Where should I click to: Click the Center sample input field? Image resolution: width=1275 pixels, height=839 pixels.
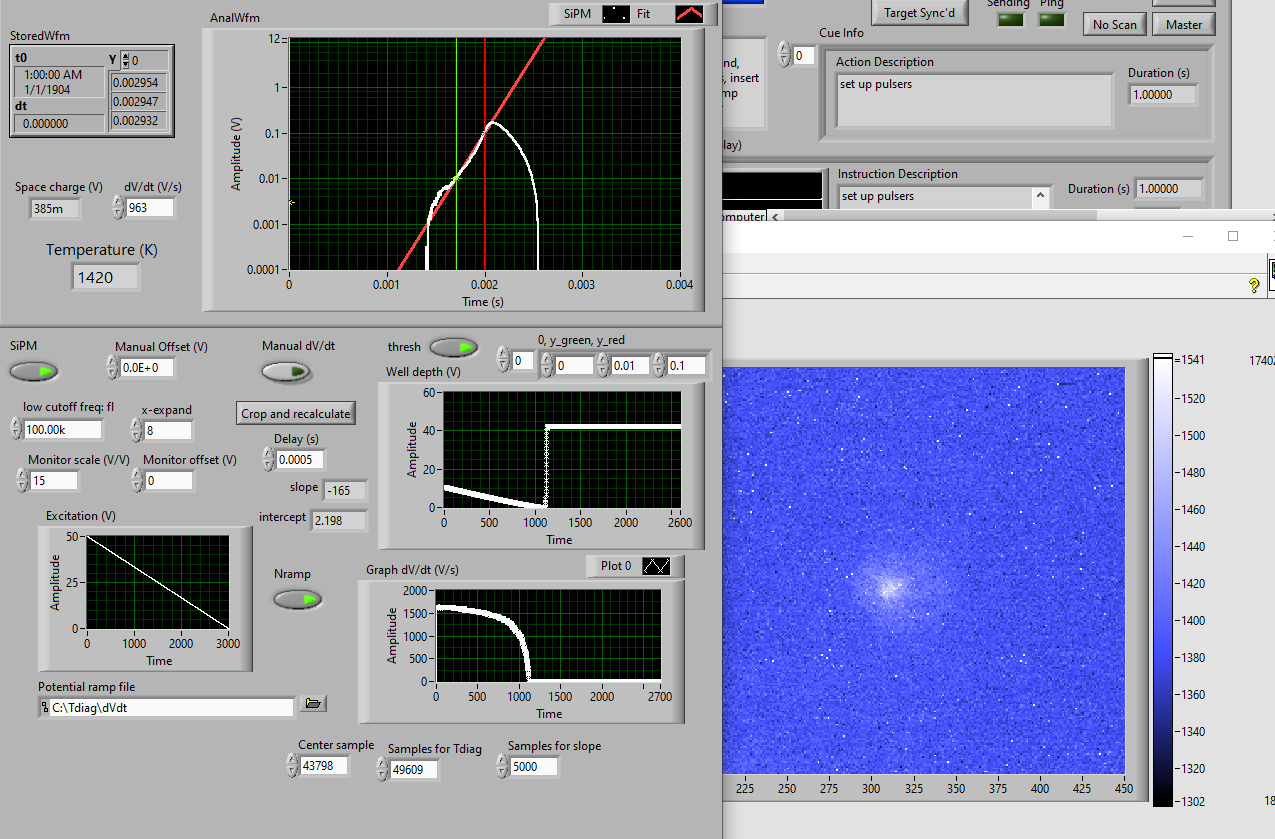point(323,766)
